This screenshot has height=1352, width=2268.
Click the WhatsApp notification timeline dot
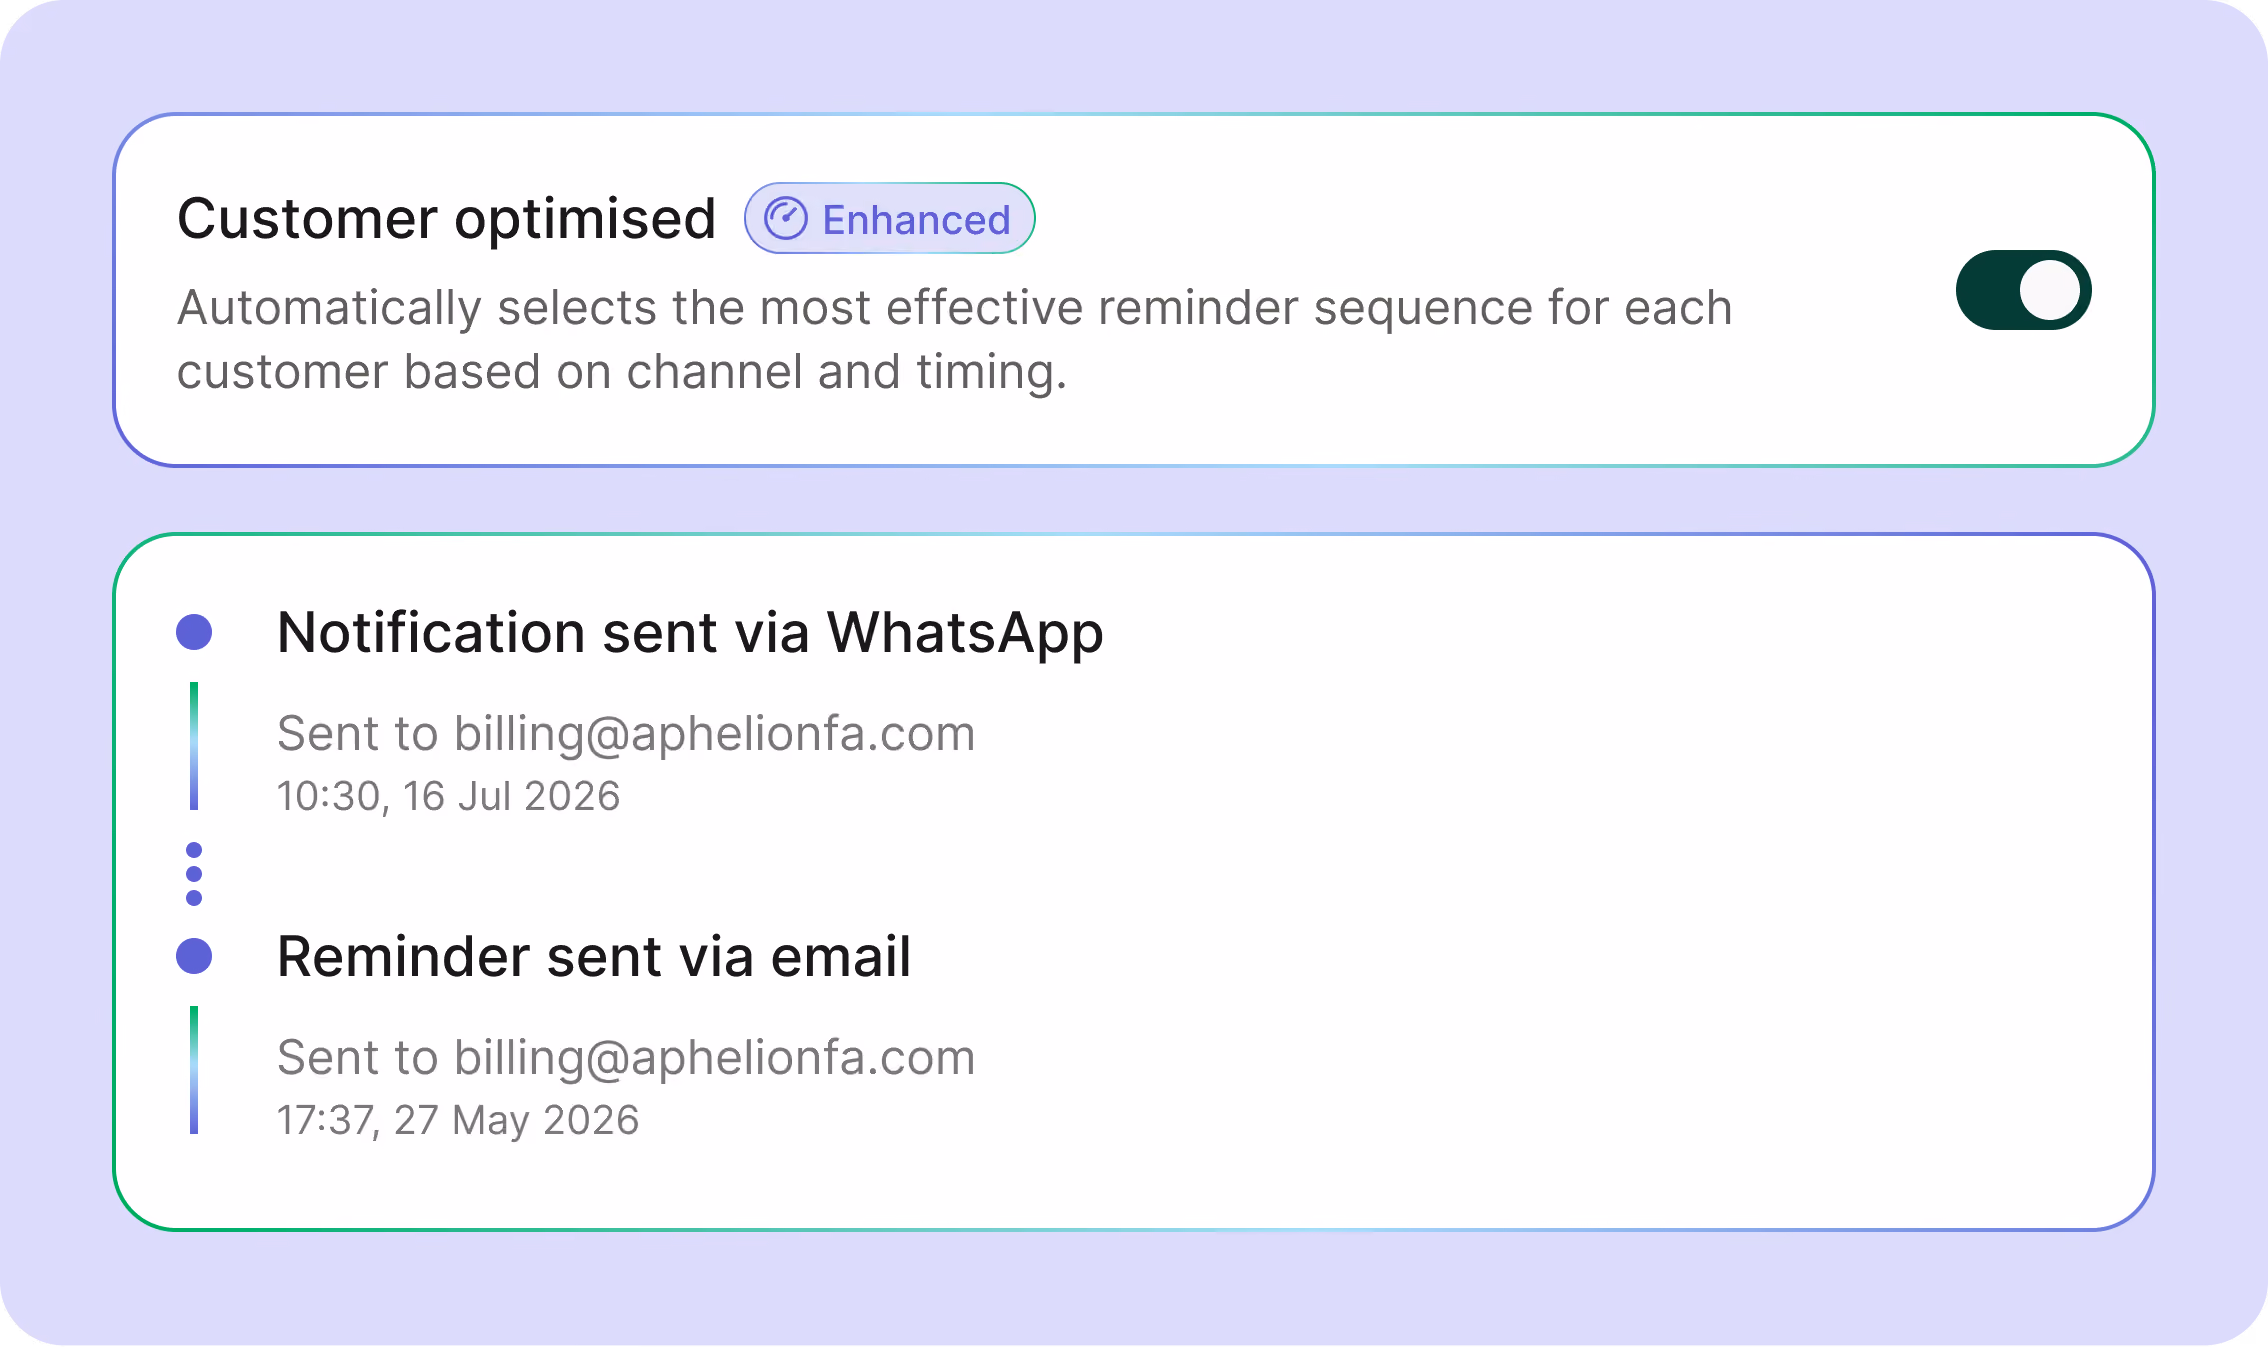point(194,632)
